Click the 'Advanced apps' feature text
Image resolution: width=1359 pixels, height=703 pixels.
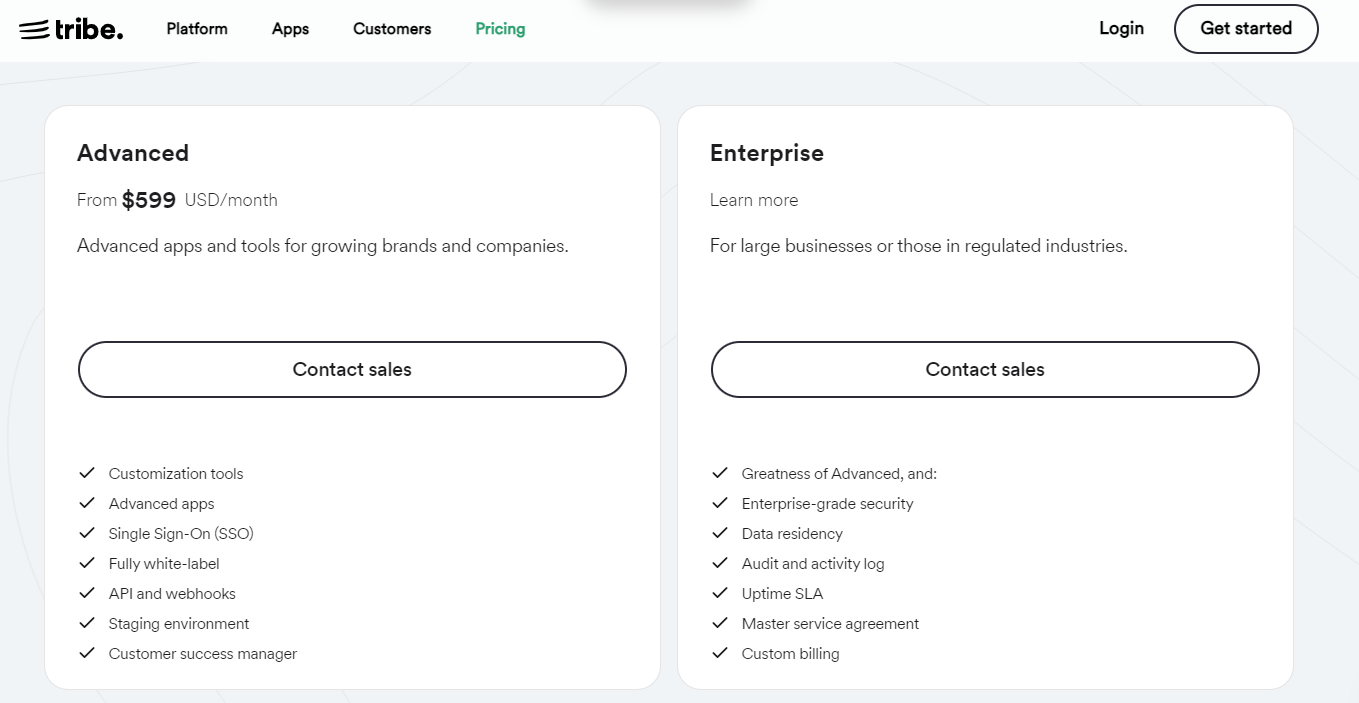tap(162, 504)
